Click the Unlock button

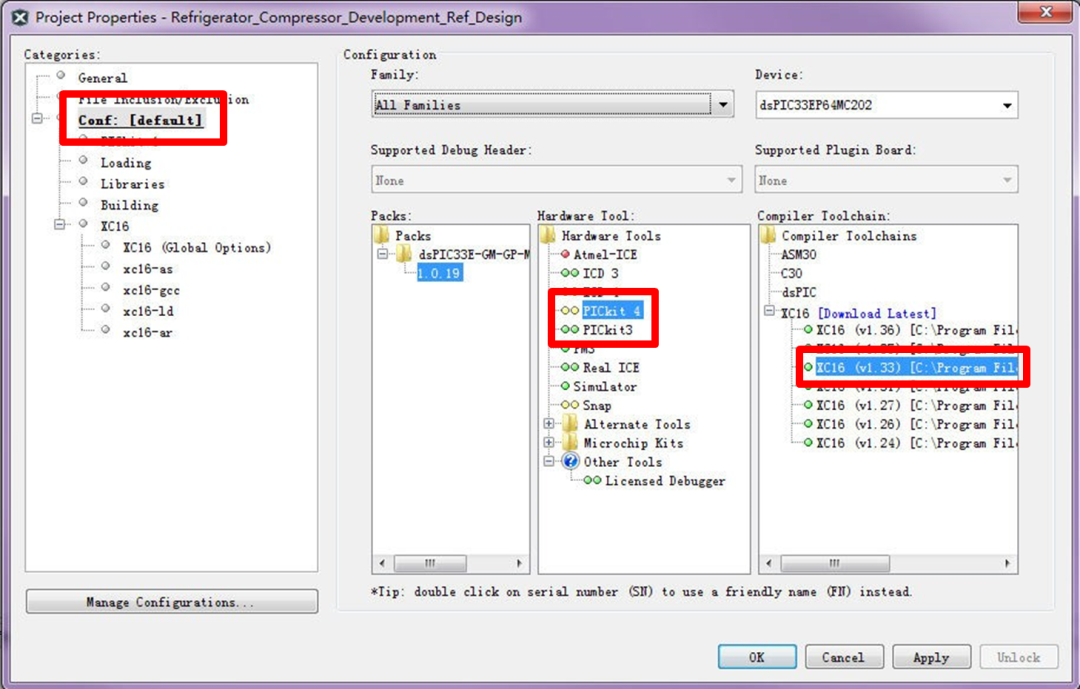pyautogui.click(x=1019, y=657)
